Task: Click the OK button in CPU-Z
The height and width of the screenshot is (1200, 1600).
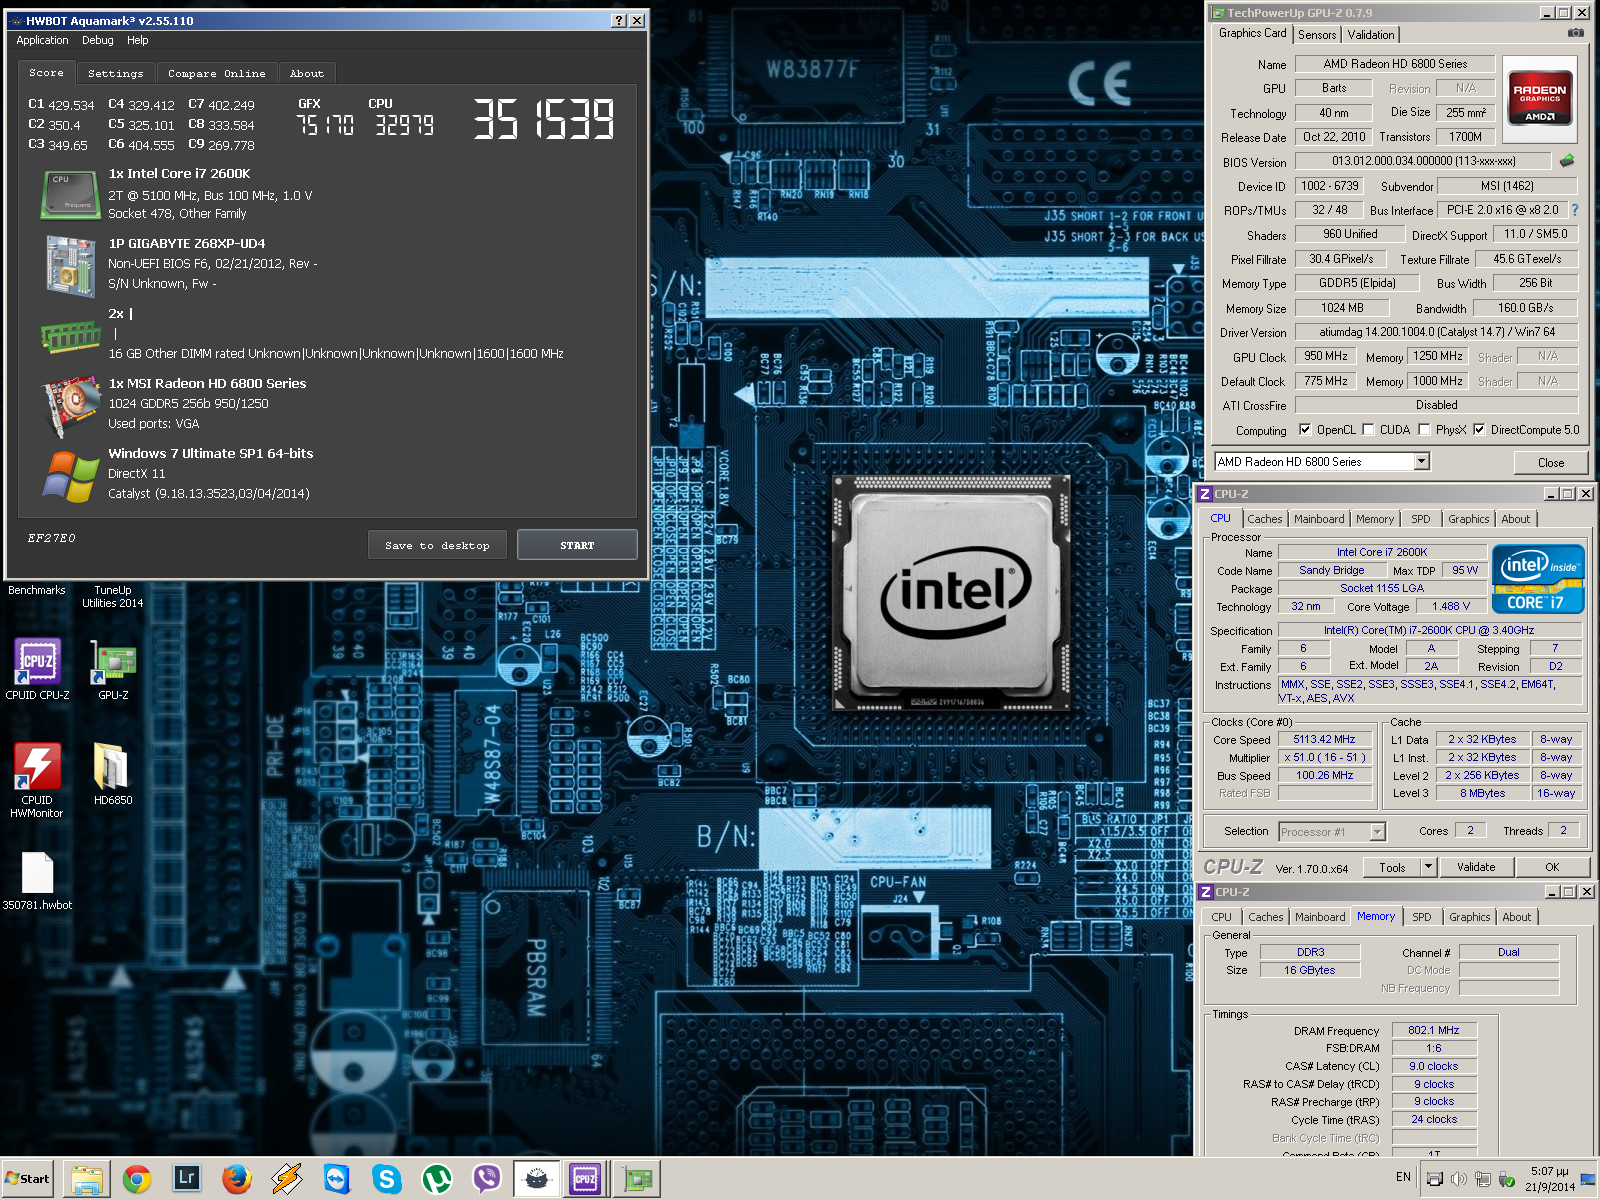Action: pos(1552,867)
